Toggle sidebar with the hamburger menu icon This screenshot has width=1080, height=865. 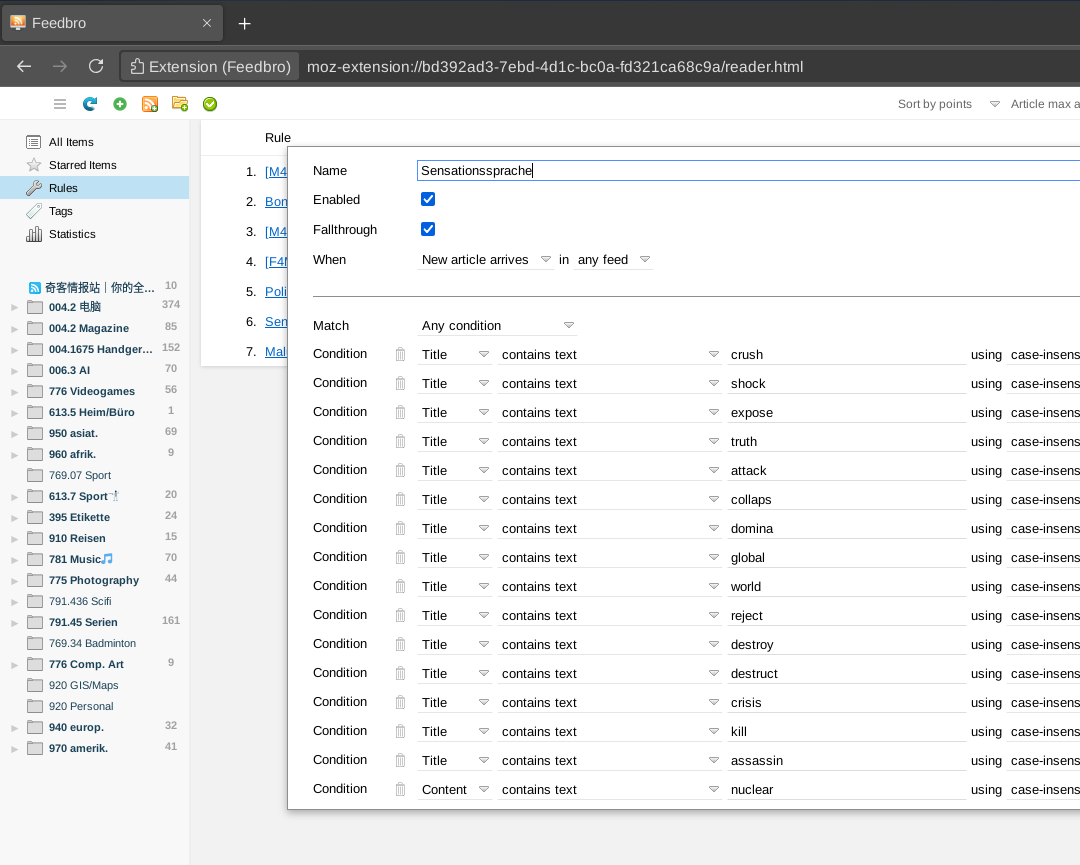coord(60,104)
